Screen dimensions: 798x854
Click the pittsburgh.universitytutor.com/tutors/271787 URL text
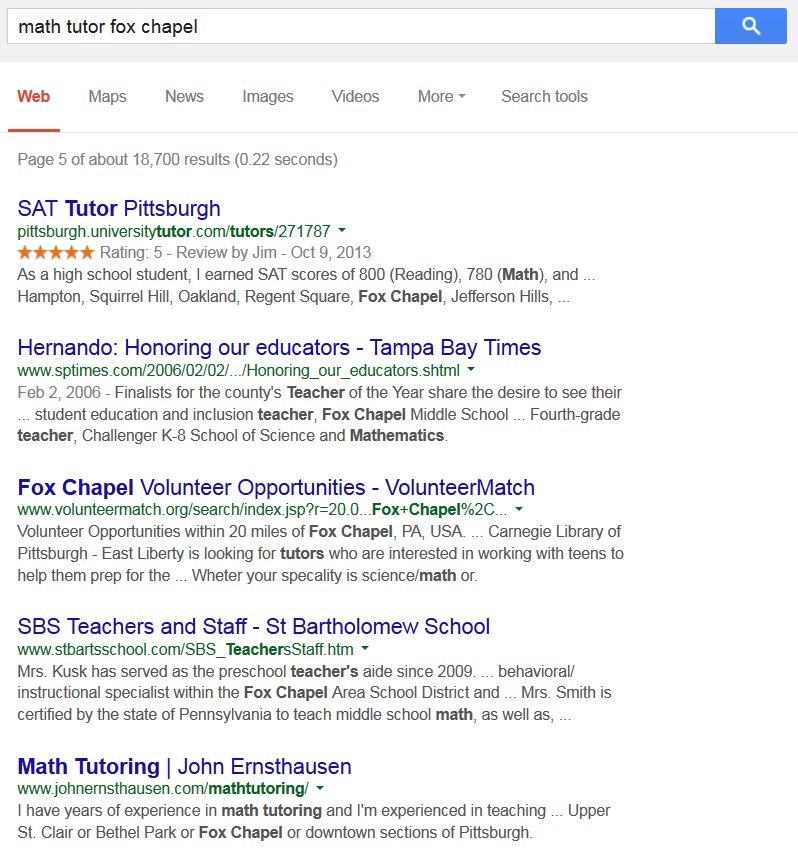tap(174, 231)
